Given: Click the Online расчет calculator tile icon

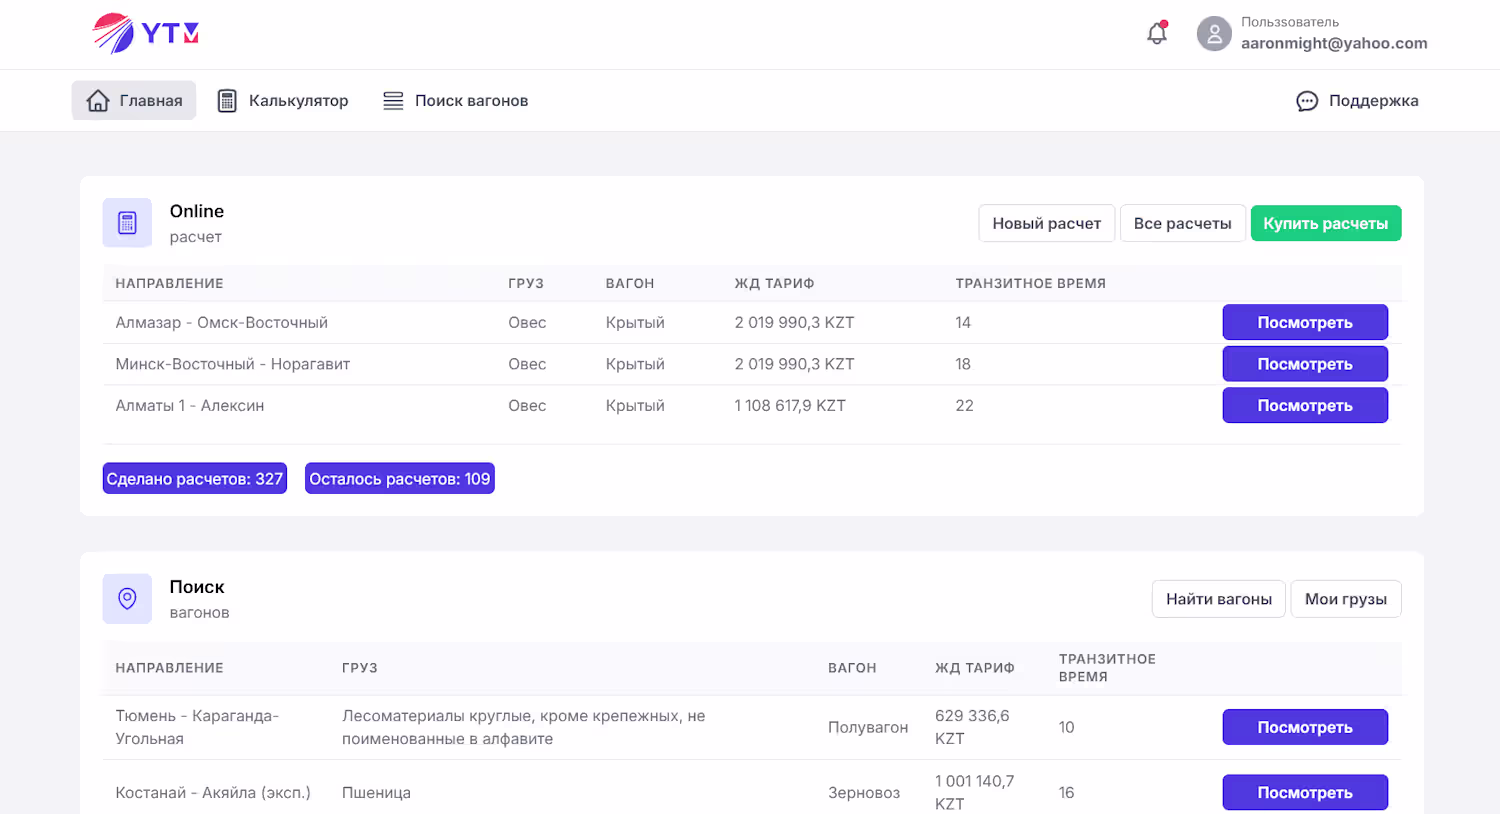Looking at the screenshot, I should [127, 223].
